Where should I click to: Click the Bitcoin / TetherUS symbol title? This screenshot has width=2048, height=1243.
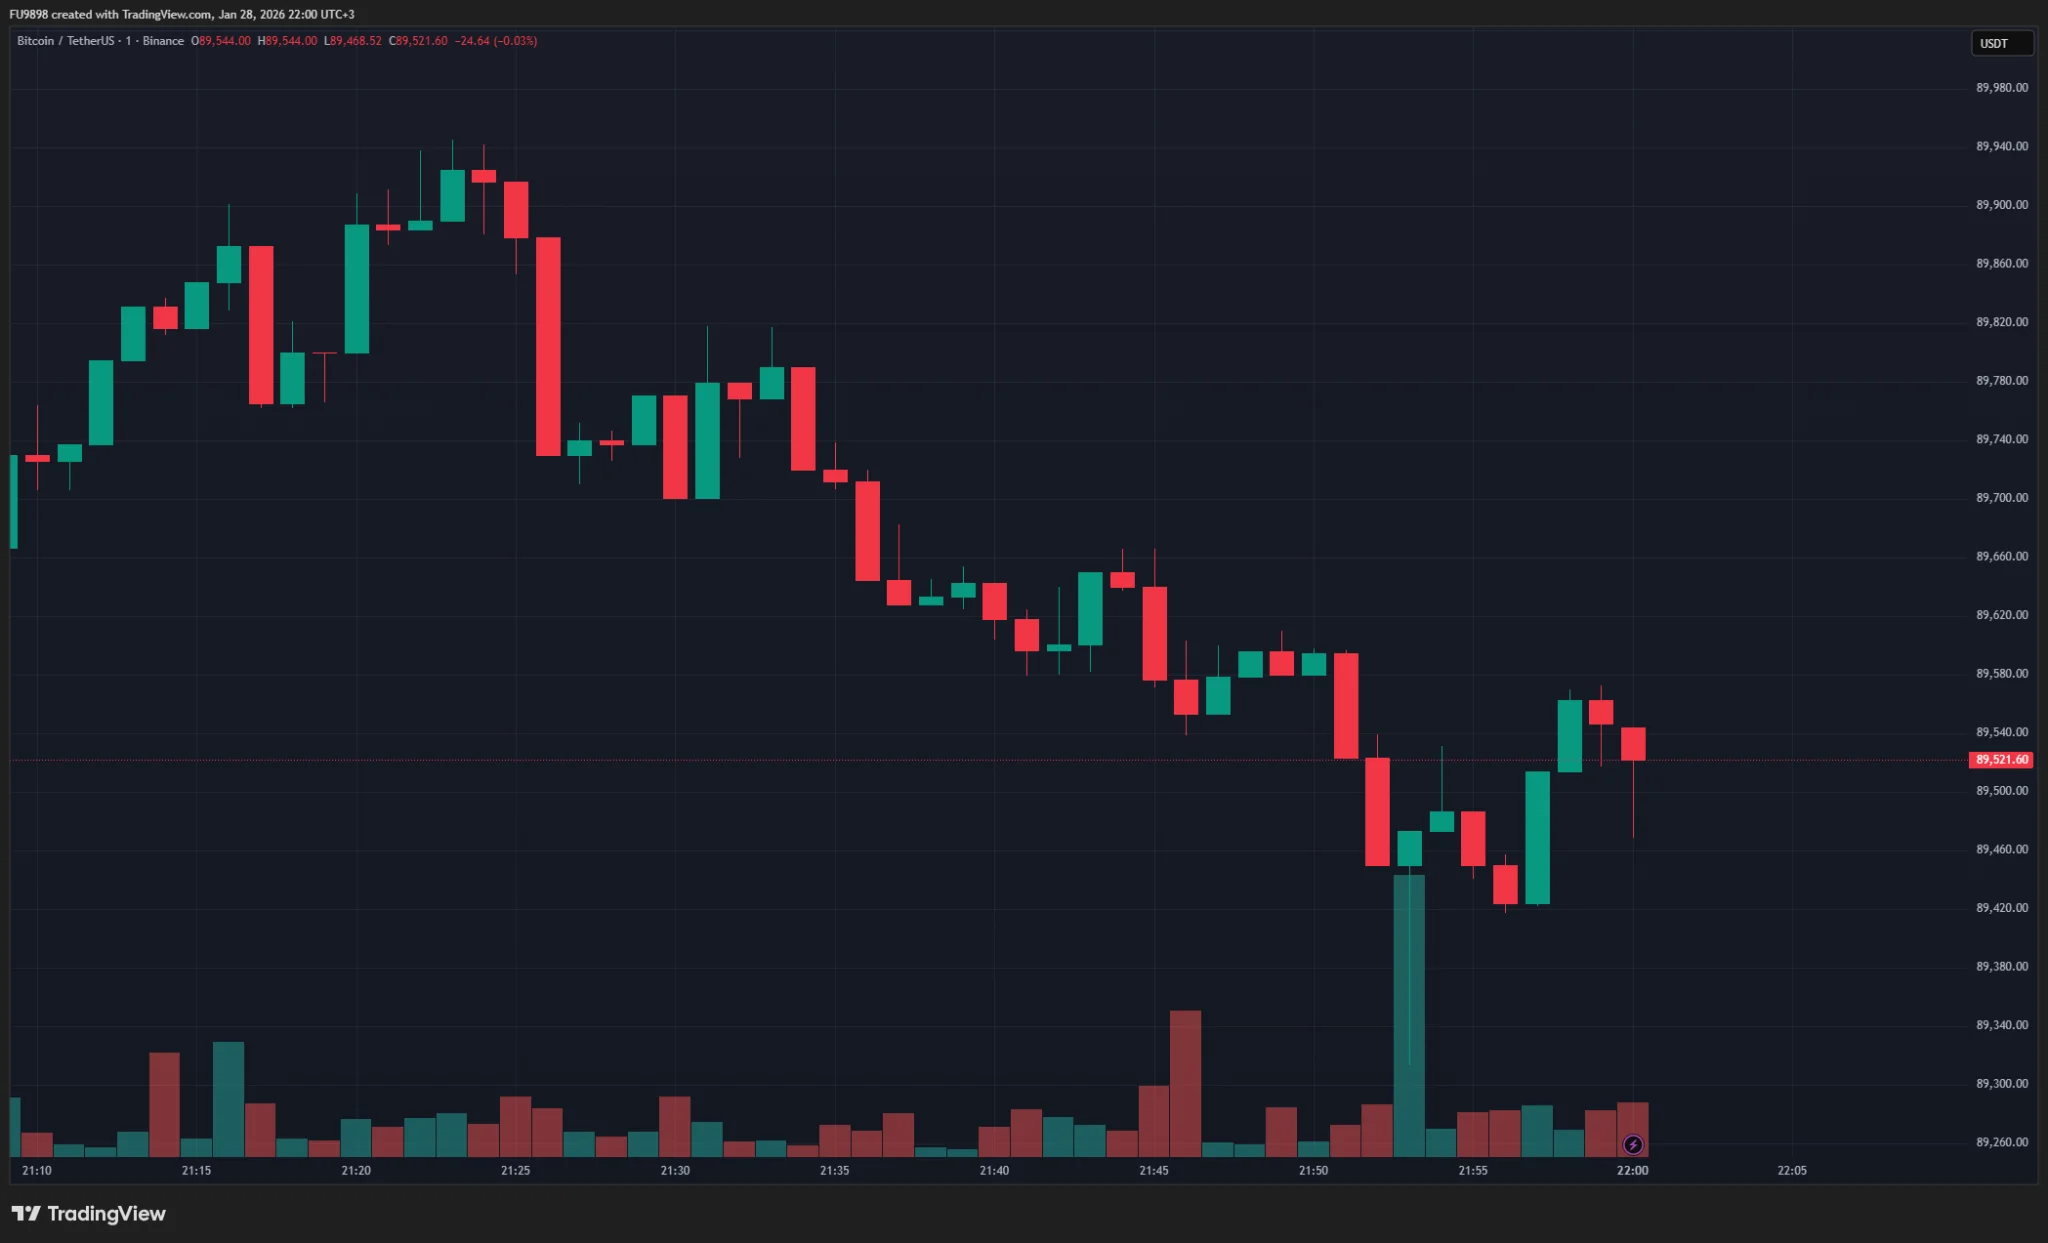(65, 41)
